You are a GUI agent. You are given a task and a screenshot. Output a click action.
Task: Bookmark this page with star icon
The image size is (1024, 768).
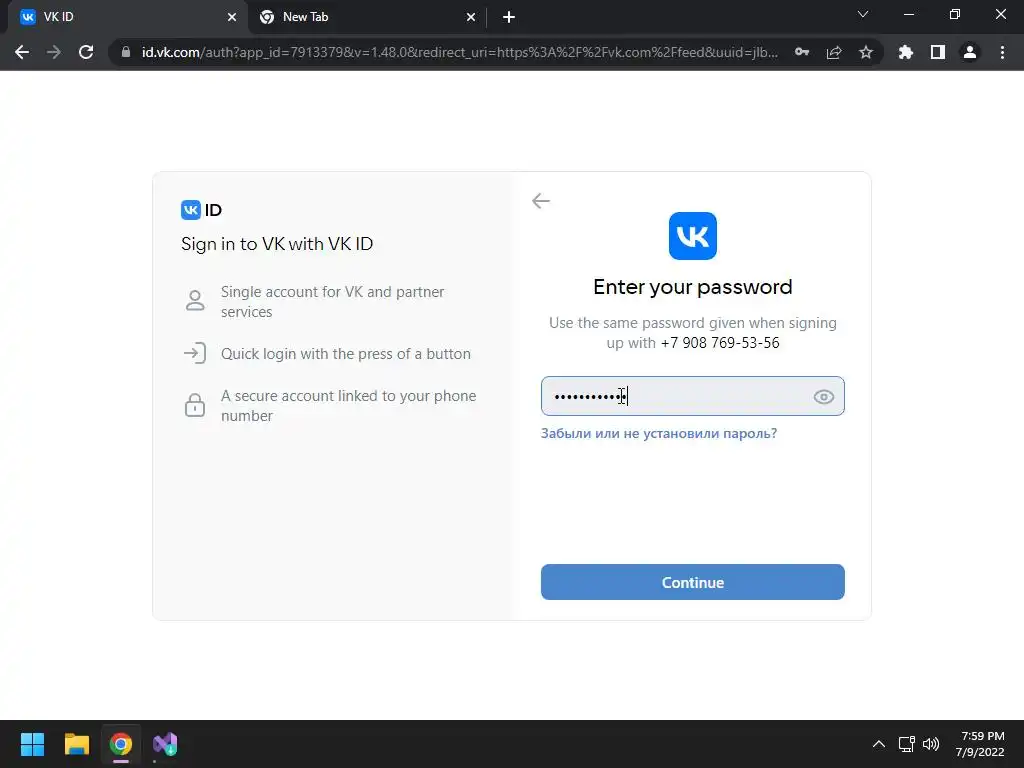866,52
